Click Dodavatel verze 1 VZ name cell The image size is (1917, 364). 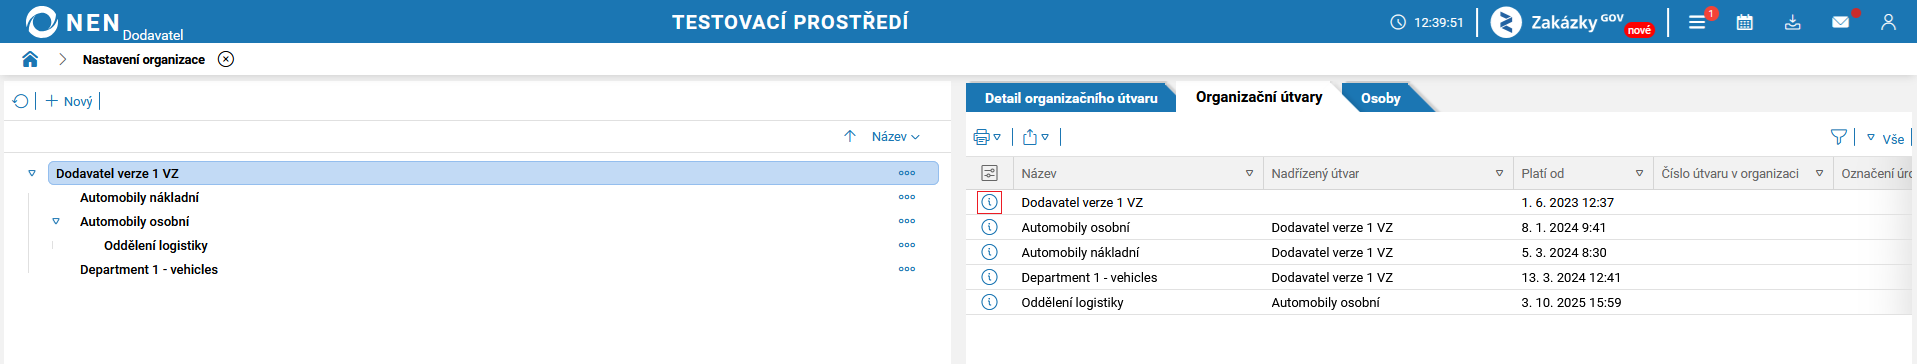[1082, 202]
